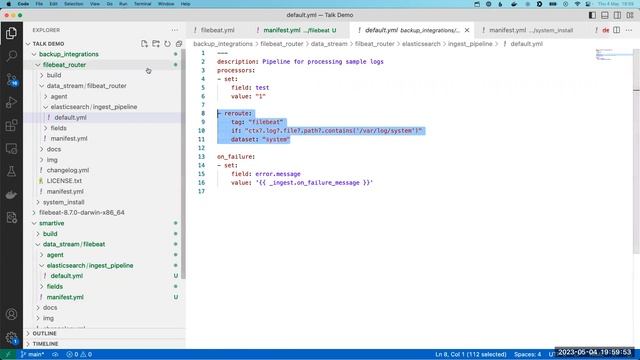
Task: Click the Ln 8, Col 1 position indicator
Action: click(471, 354)
